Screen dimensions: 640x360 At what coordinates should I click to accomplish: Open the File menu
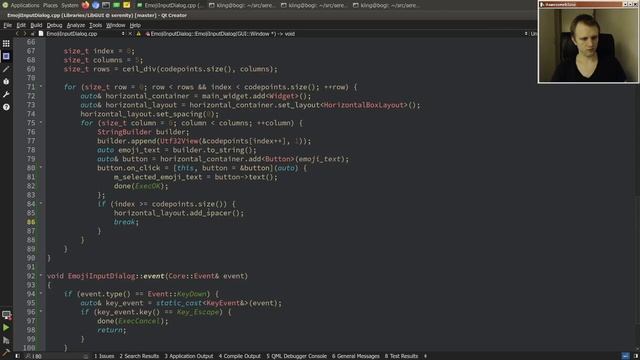tap(8, 25)
